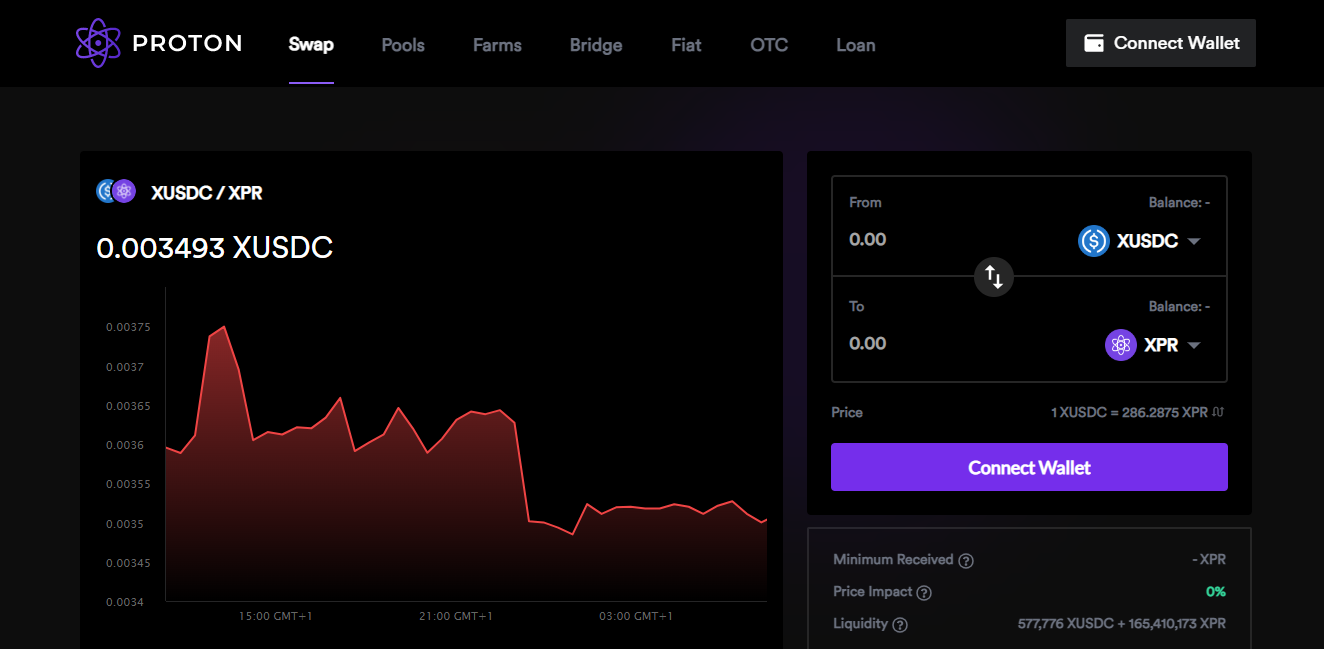Click the To field Balance label
1324x649 pixels.
1179,306
